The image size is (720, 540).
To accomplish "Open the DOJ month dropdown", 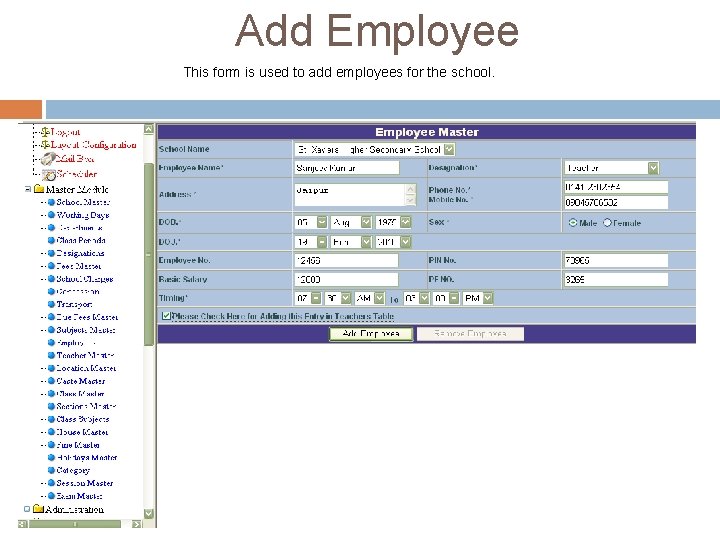I will click(x=366, y=242).
